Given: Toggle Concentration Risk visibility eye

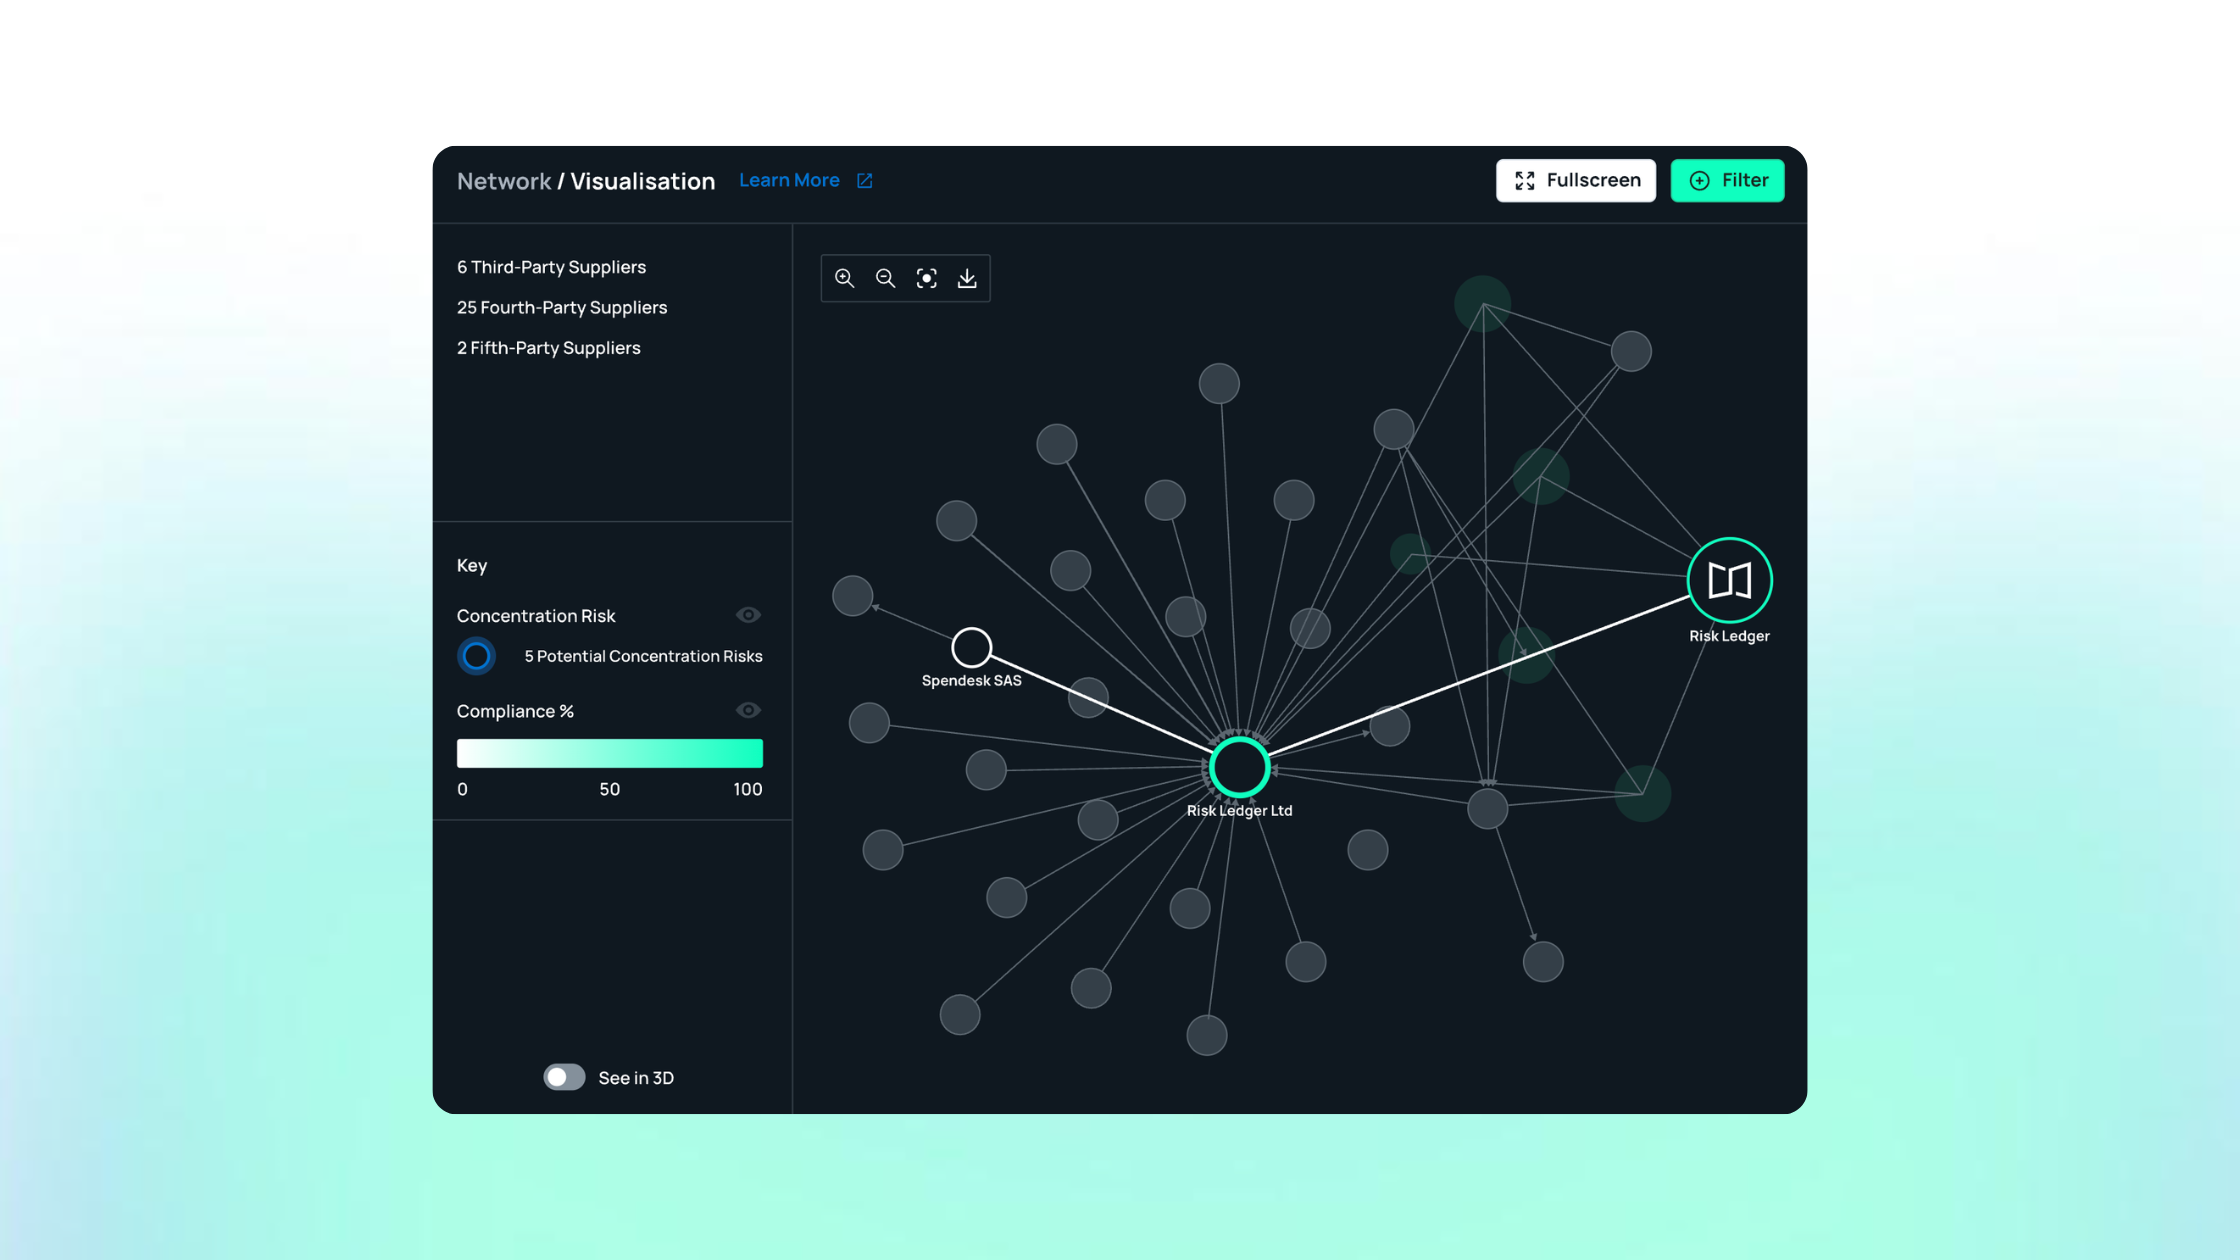Looking at the screenshot, I should 748,615.
